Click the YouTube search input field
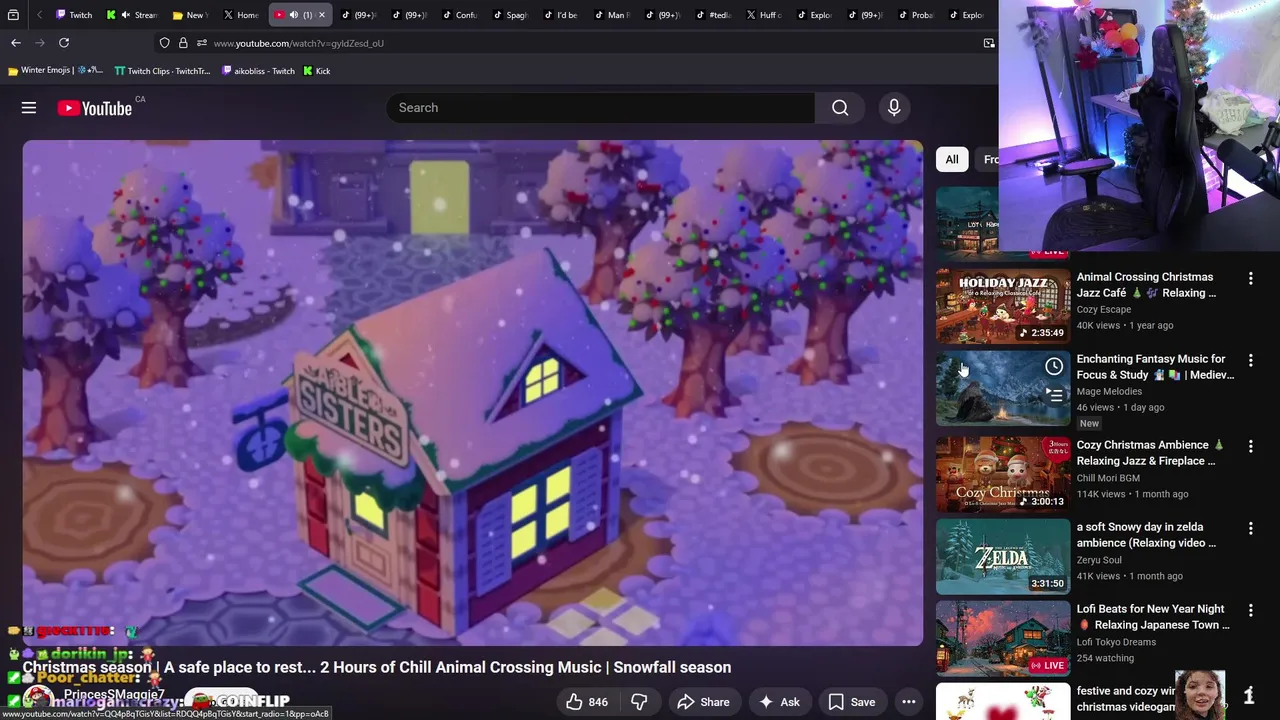The height and width of the screenshot is (720, 1280). (x=600, y=108)
